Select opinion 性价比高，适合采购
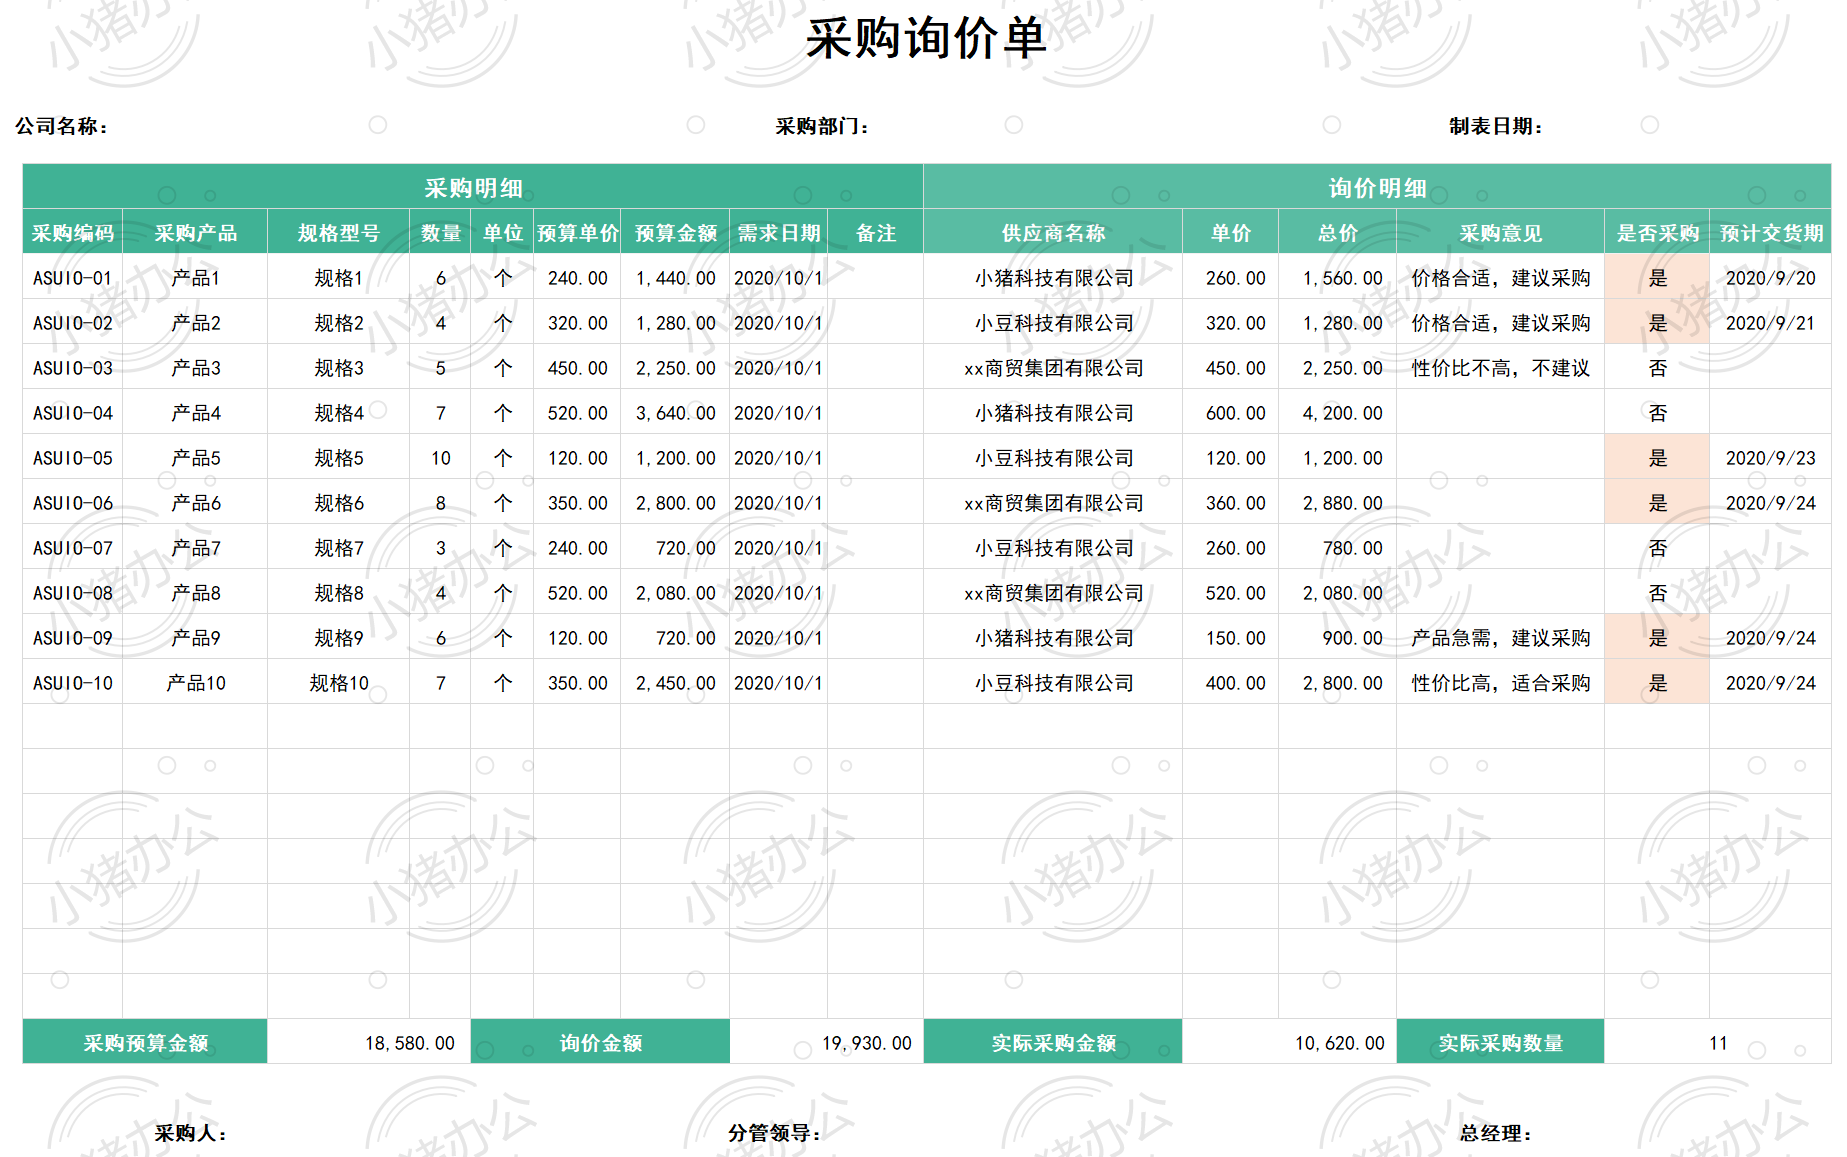This screenshot has height=1157, width=1847. (1501, 683)
